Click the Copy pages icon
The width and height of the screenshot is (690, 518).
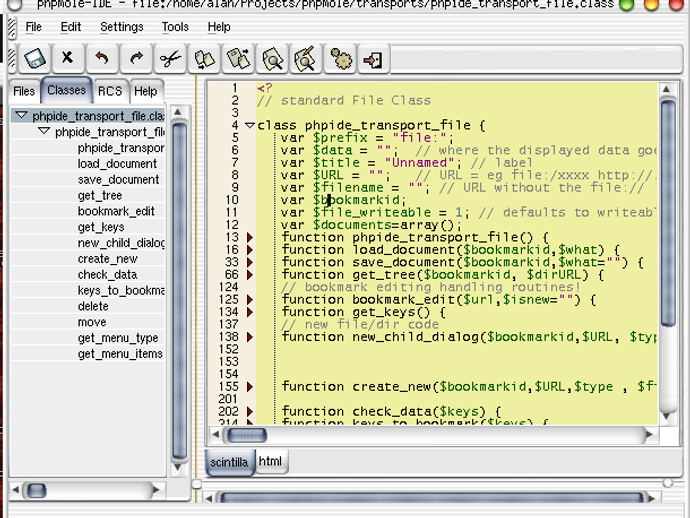(204, 59)
